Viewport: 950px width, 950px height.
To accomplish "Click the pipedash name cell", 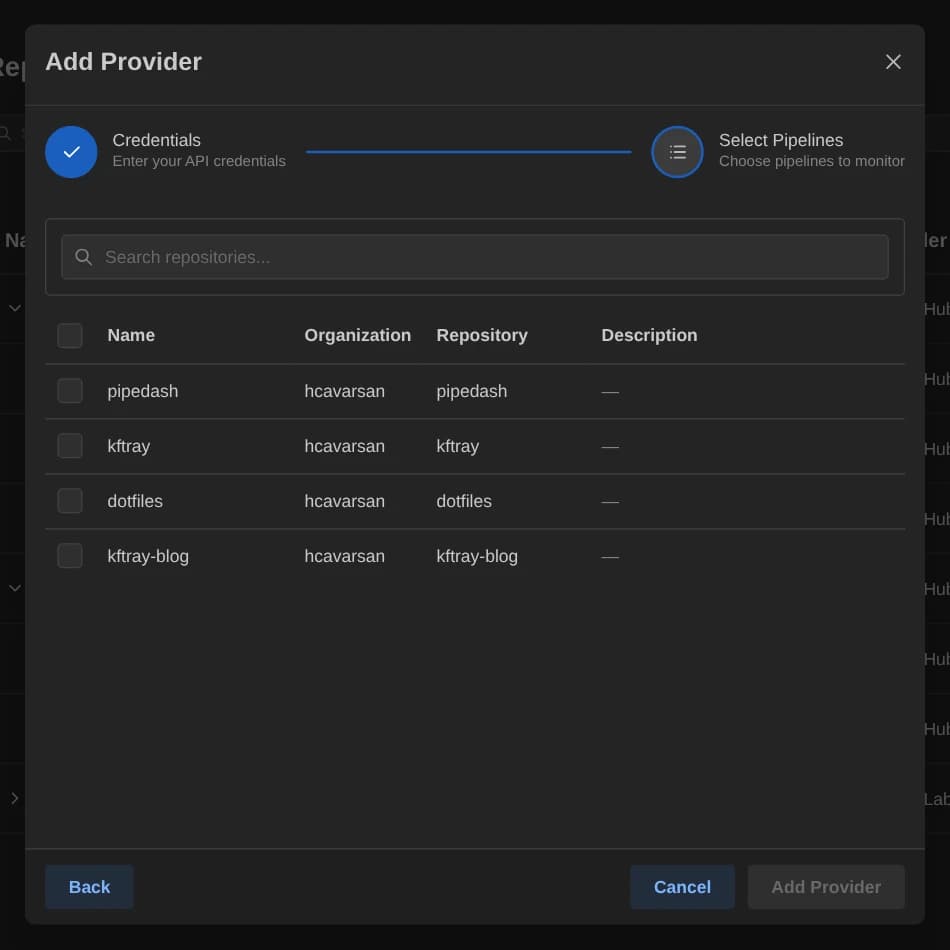I will 143,391.
